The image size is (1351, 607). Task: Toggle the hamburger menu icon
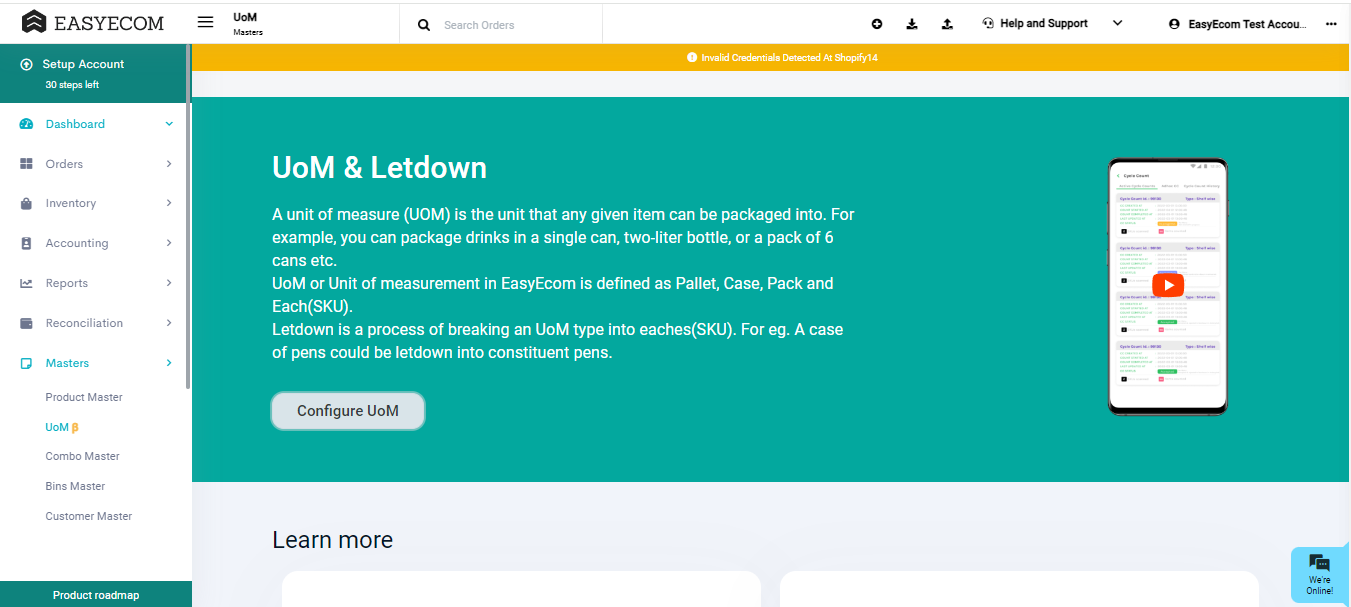206,22
